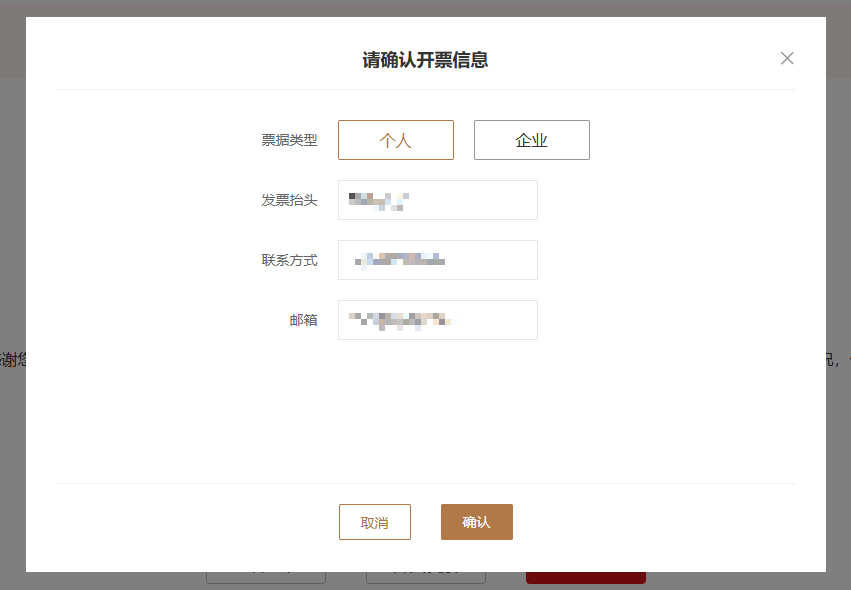Select the 企业 invoice type option
The width and height of the screenshot is (851, 590).
pyautogui.click(x=531, y=140)
